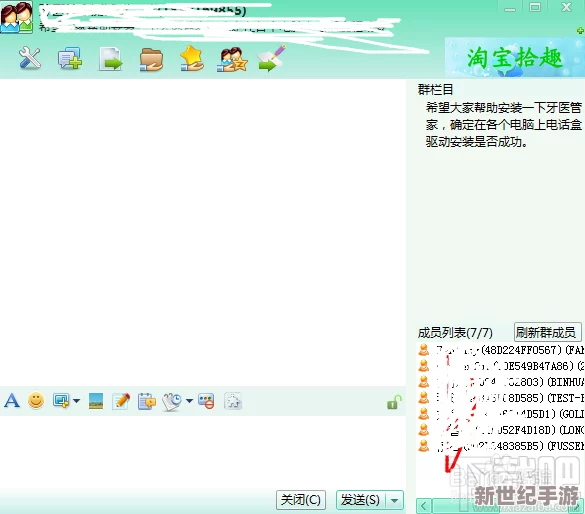Click the 发送(S) send button

coord(361,500)
